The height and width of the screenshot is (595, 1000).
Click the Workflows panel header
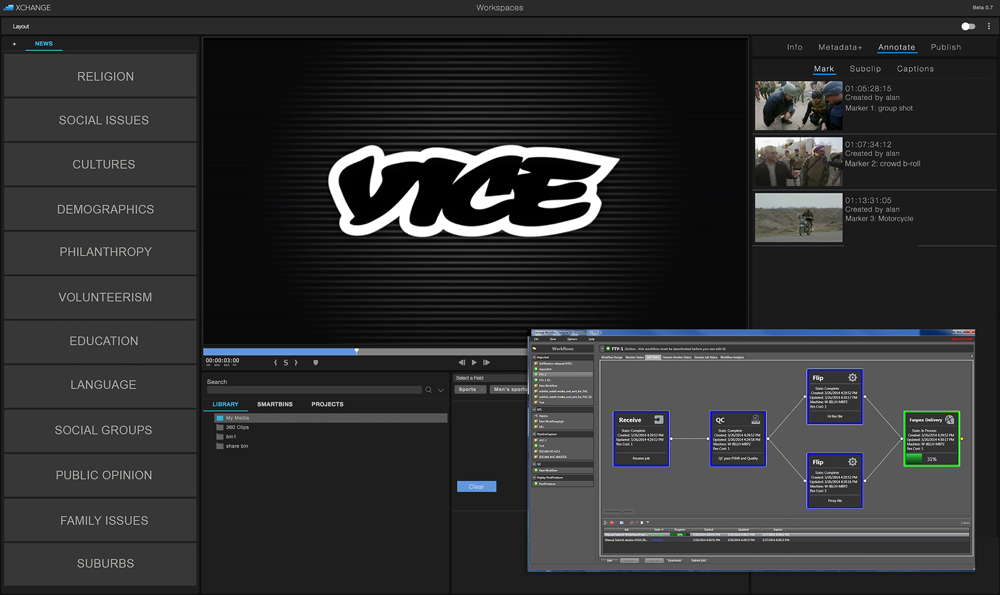pos(562,349)
